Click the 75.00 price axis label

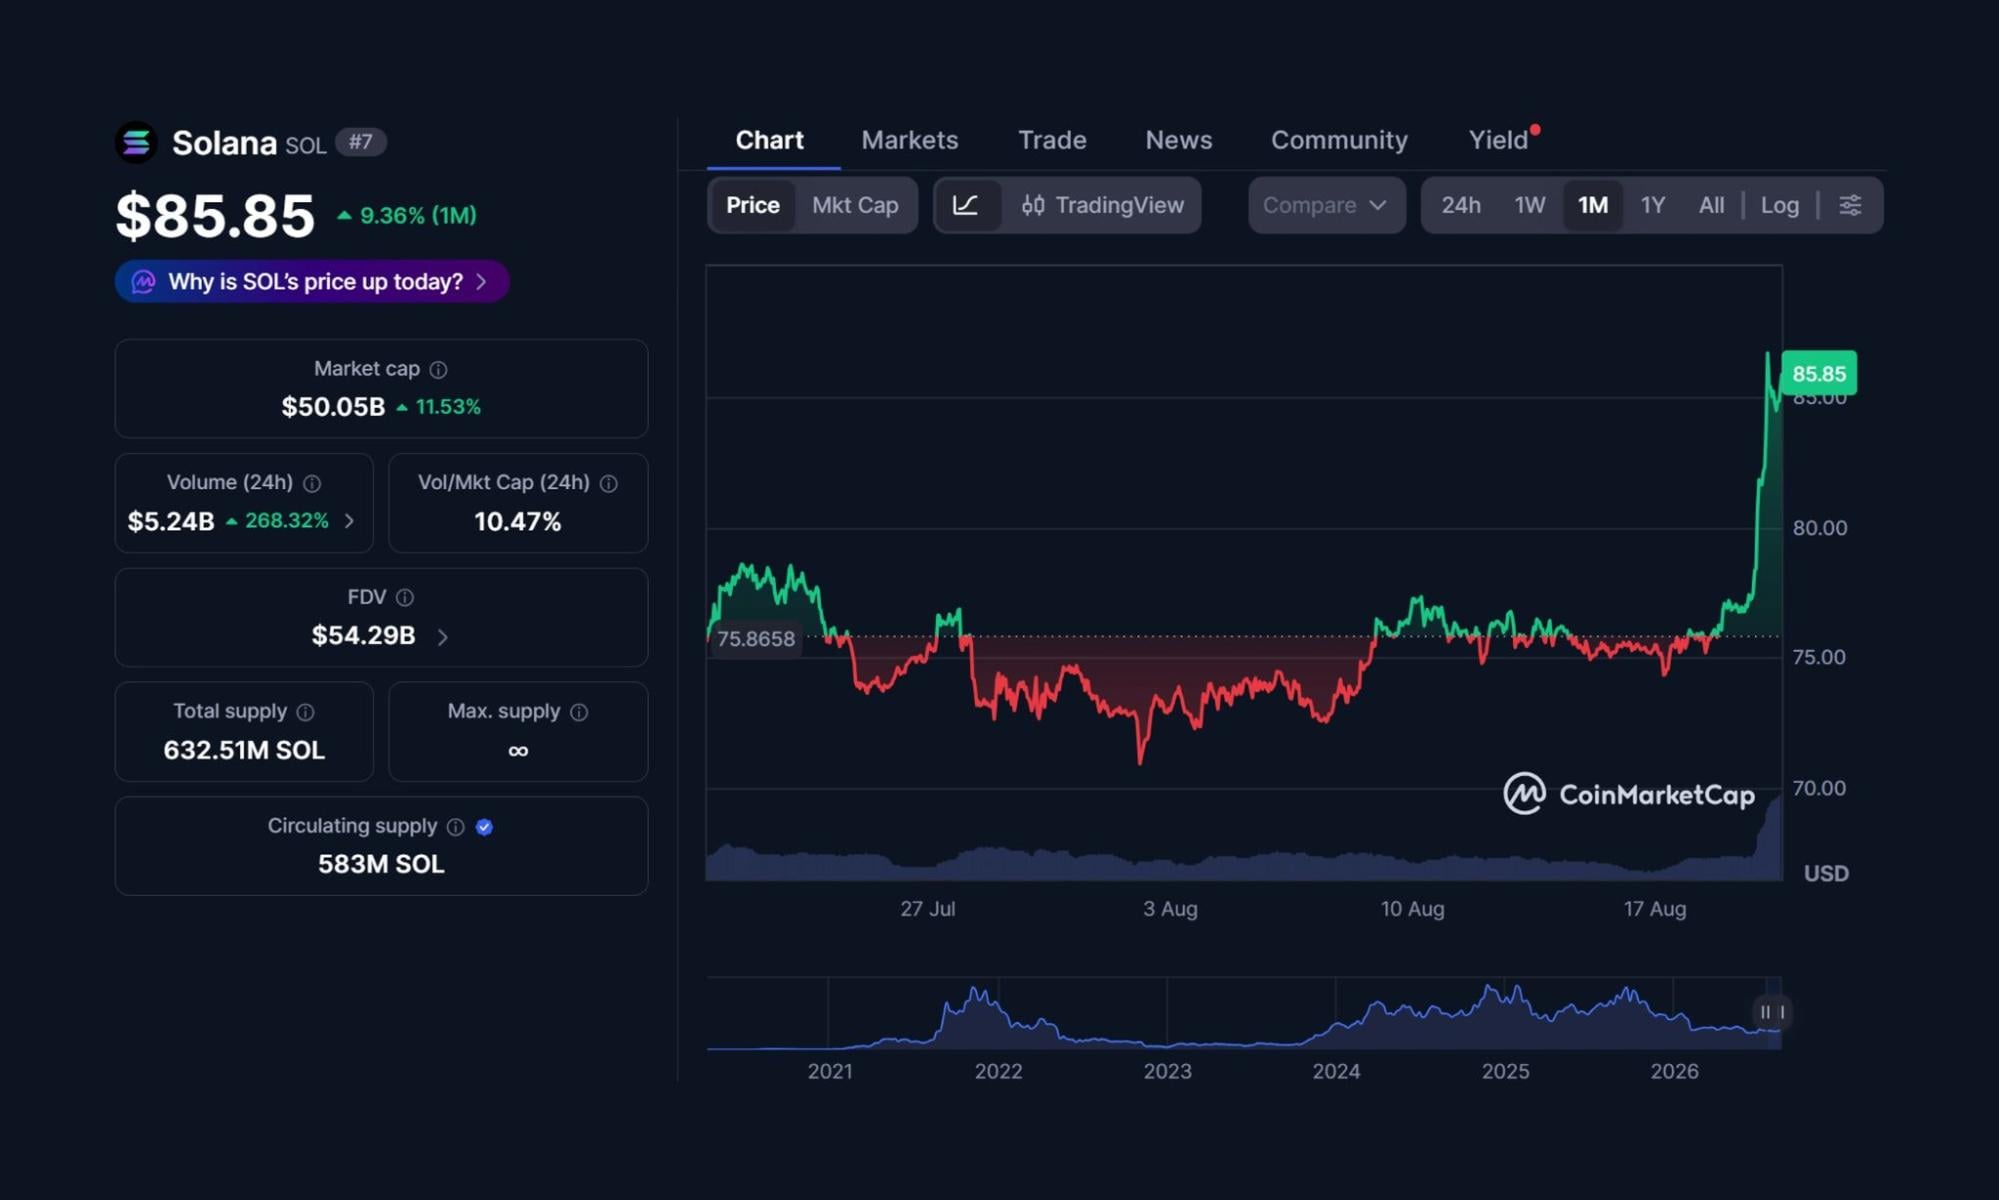click(1819, 657)
